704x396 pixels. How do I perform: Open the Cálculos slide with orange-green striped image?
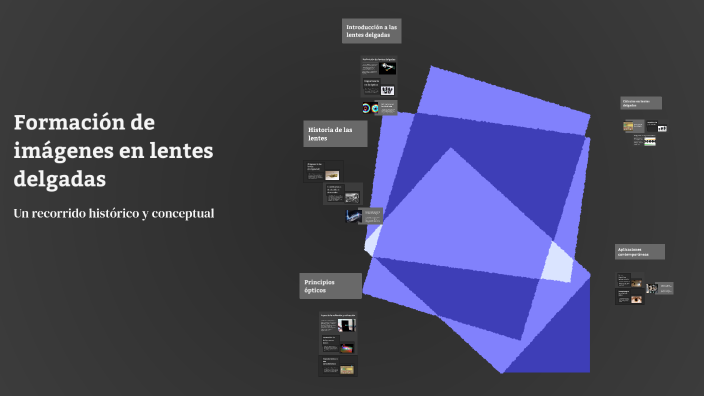coord(645,141)
